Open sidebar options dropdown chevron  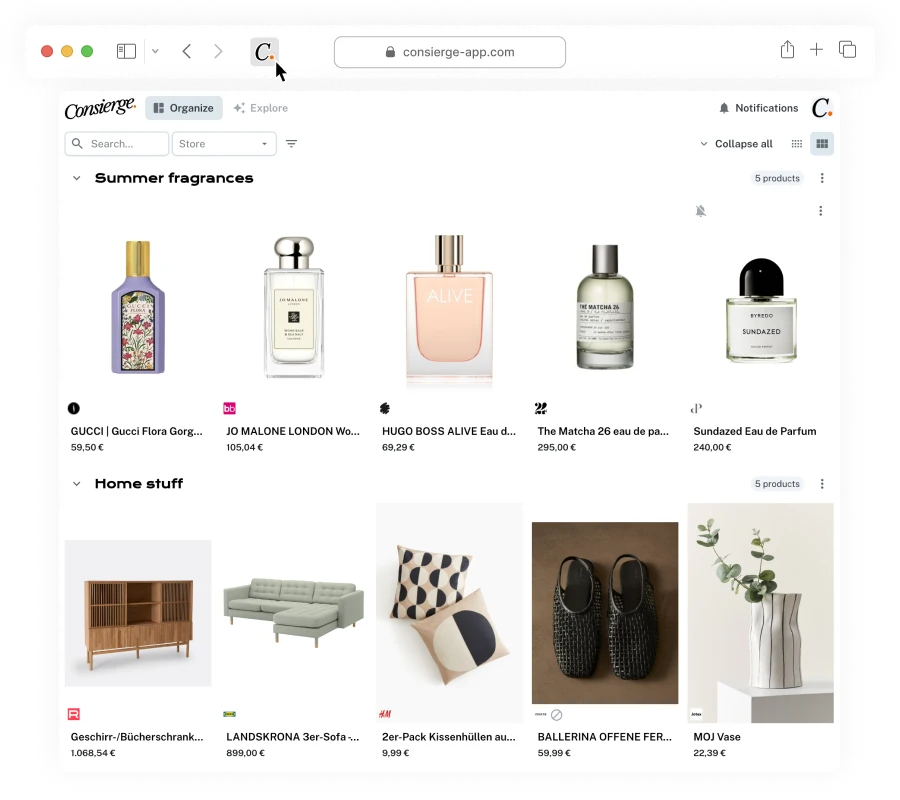point(155,52)
